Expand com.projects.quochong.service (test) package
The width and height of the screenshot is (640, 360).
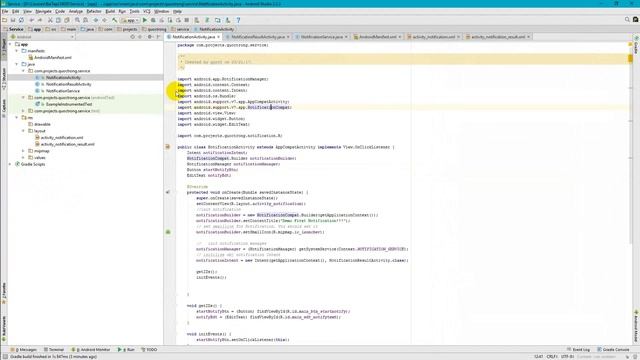[x=23, y=111]
